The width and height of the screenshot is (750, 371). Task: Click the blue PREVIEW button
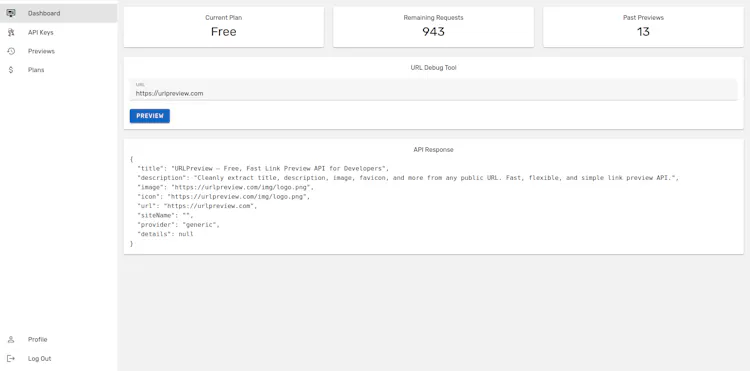pos(150,116)
